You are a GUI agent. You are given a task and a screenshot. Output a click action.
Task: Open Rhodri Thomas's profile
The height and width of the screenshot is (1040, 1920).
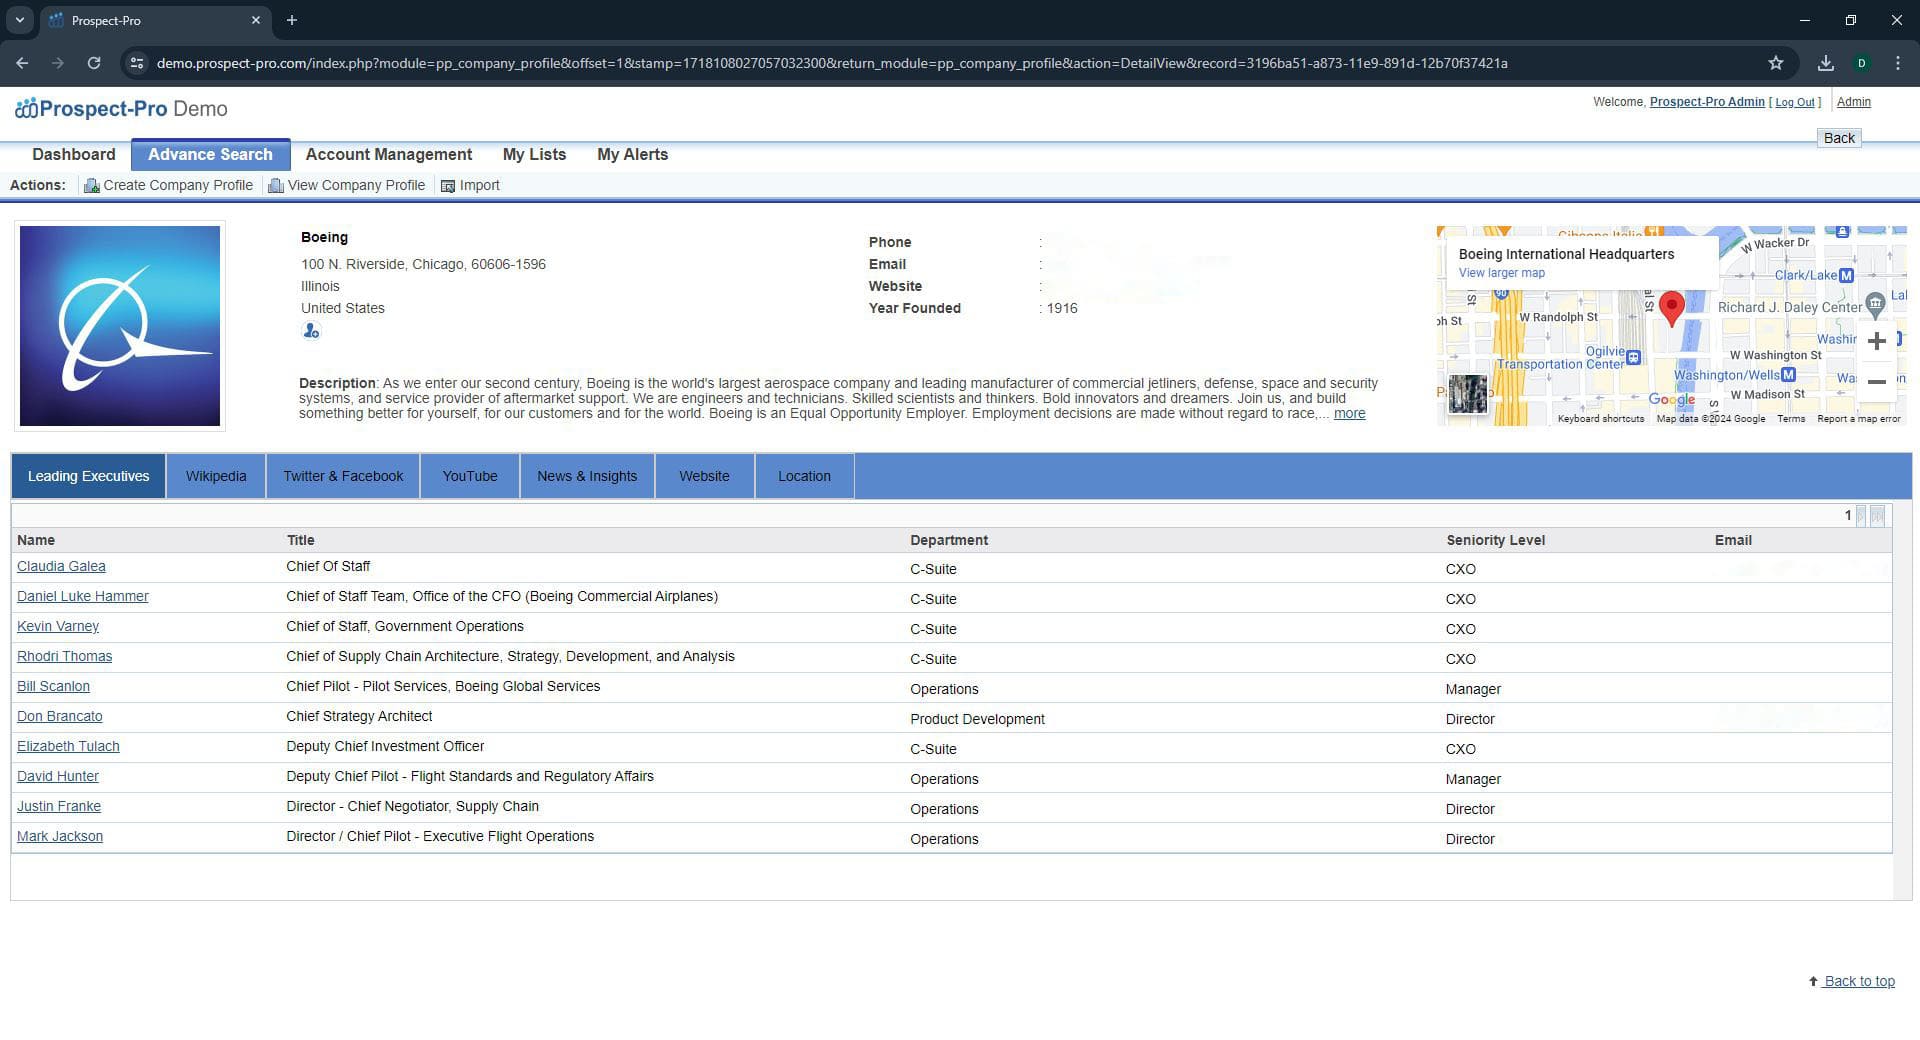(x=64, y=656)
